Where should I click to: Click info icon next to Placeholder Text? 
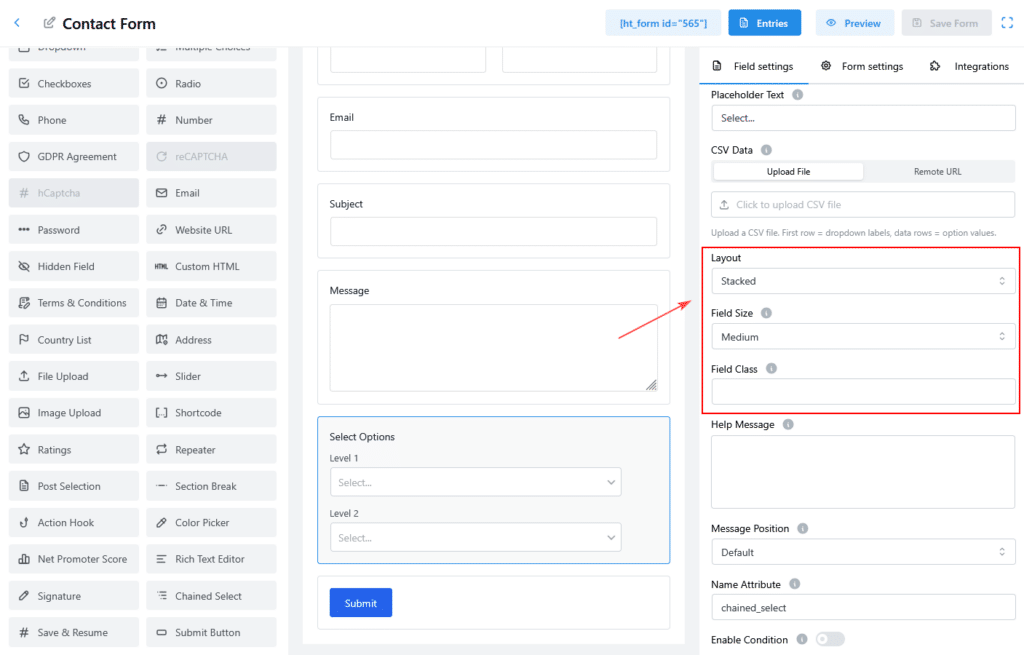[797, 95]
